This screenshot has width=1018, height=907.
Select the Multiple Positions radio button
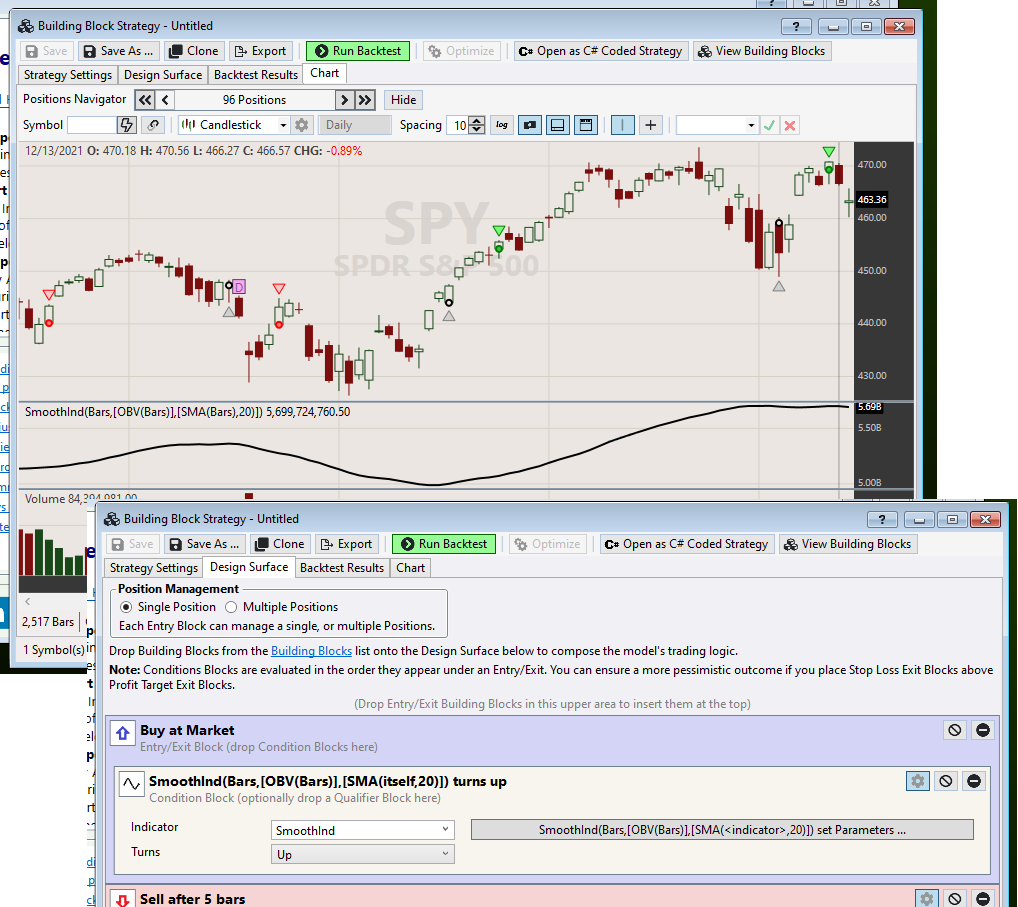coord(231,607)
